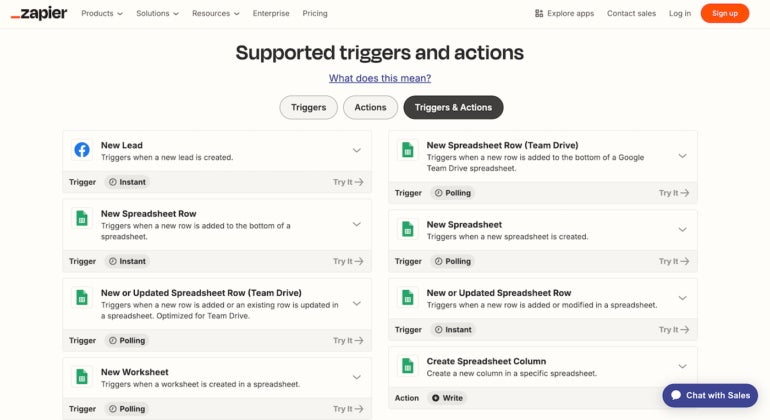Select the Triggers & Actions tab
This screenshot has width=770, height=420.
[x=453, y=107]
